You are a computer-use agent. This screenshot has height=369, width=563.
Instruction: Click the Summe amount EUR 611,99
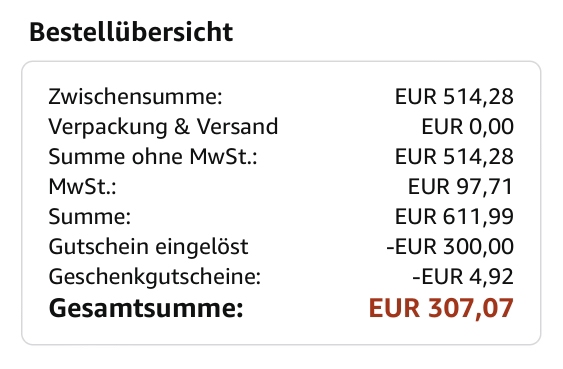(454, 217)
